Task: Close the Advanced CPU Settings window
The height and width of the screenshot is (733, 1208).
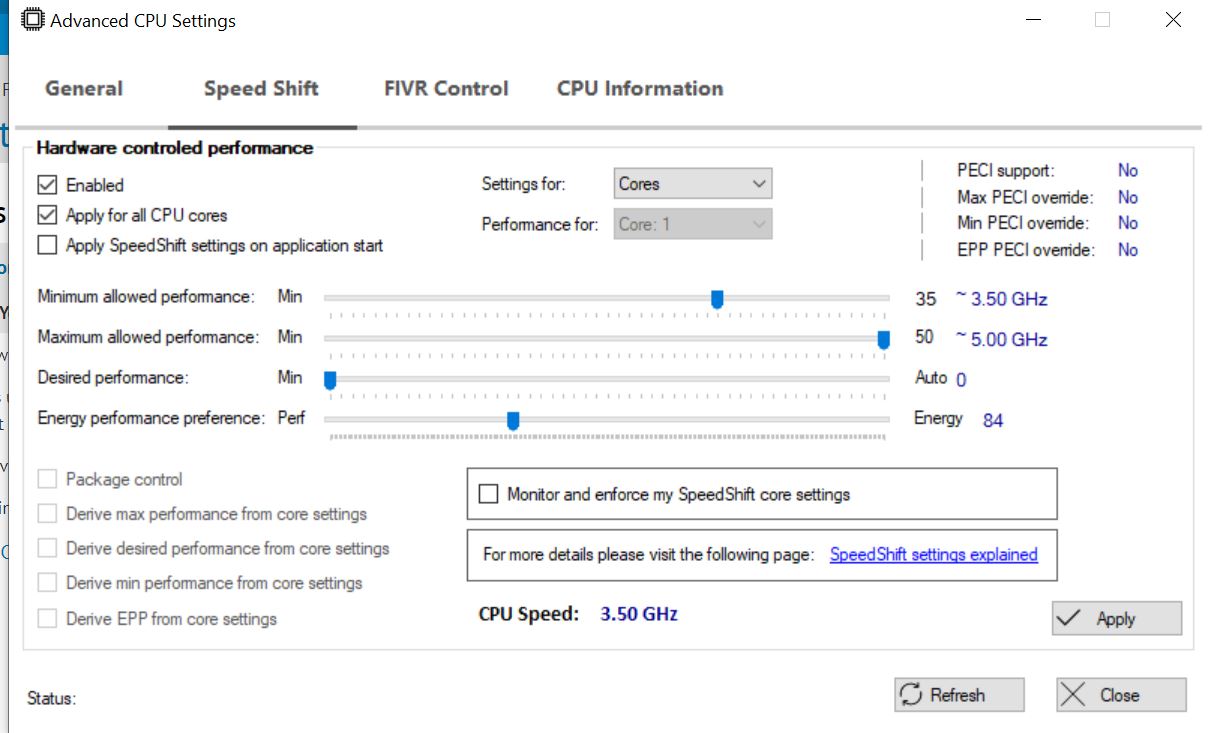Action: [1173, 20]
